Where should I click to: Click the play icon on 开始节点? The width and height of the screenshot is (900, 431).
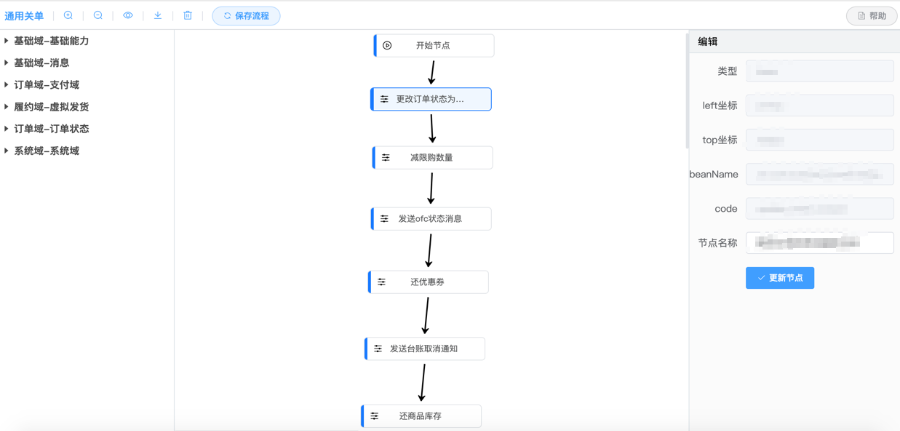tap(387, 45)
